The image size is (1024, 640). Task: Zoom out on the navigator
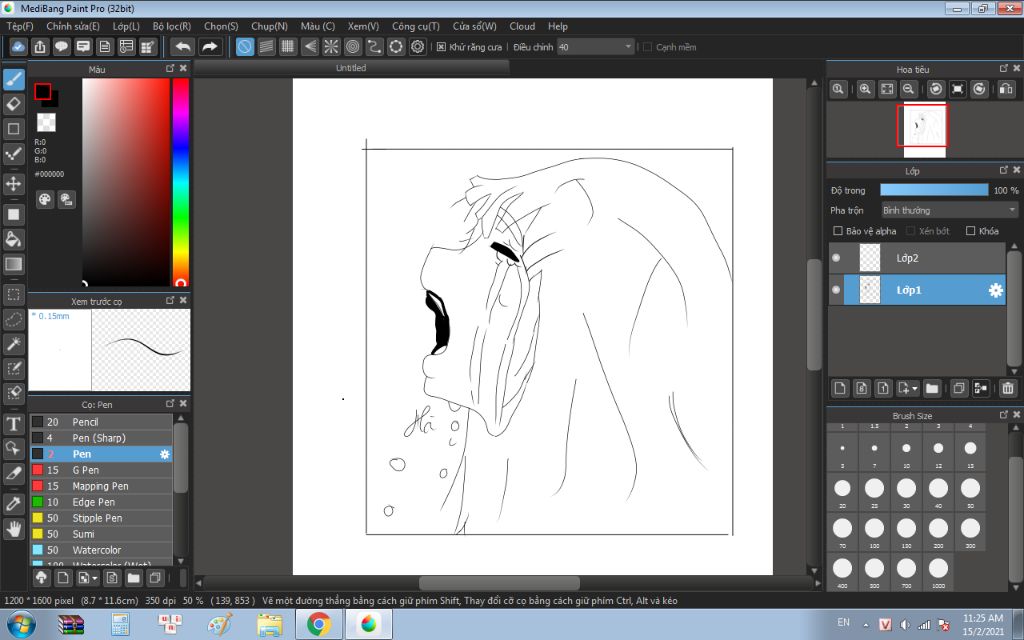click(908, 89)
